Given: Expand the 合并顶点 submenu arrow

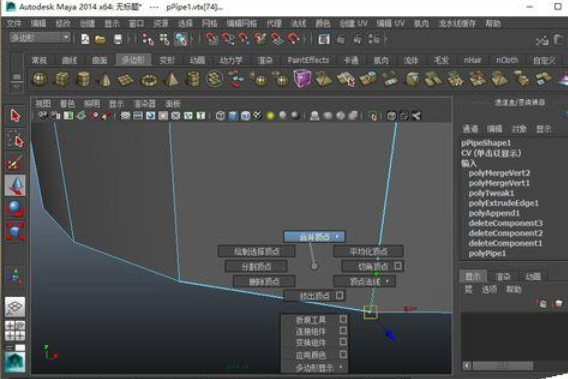Looking at the screenshot, I should tap(337, 237).
